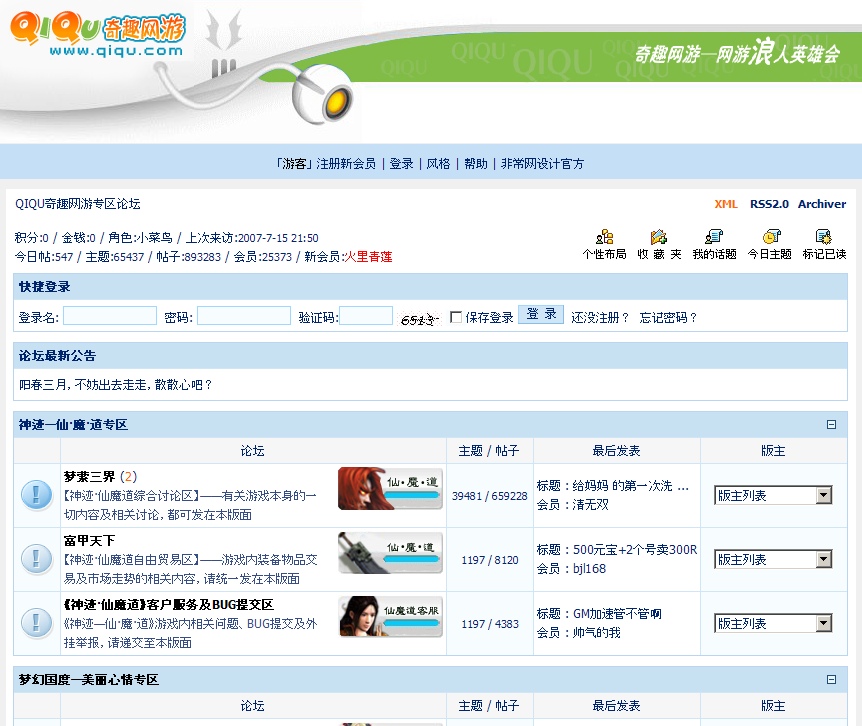Click the status icon beside 梦萦三界 forum
862x726 pixels.
pos(37,495)
